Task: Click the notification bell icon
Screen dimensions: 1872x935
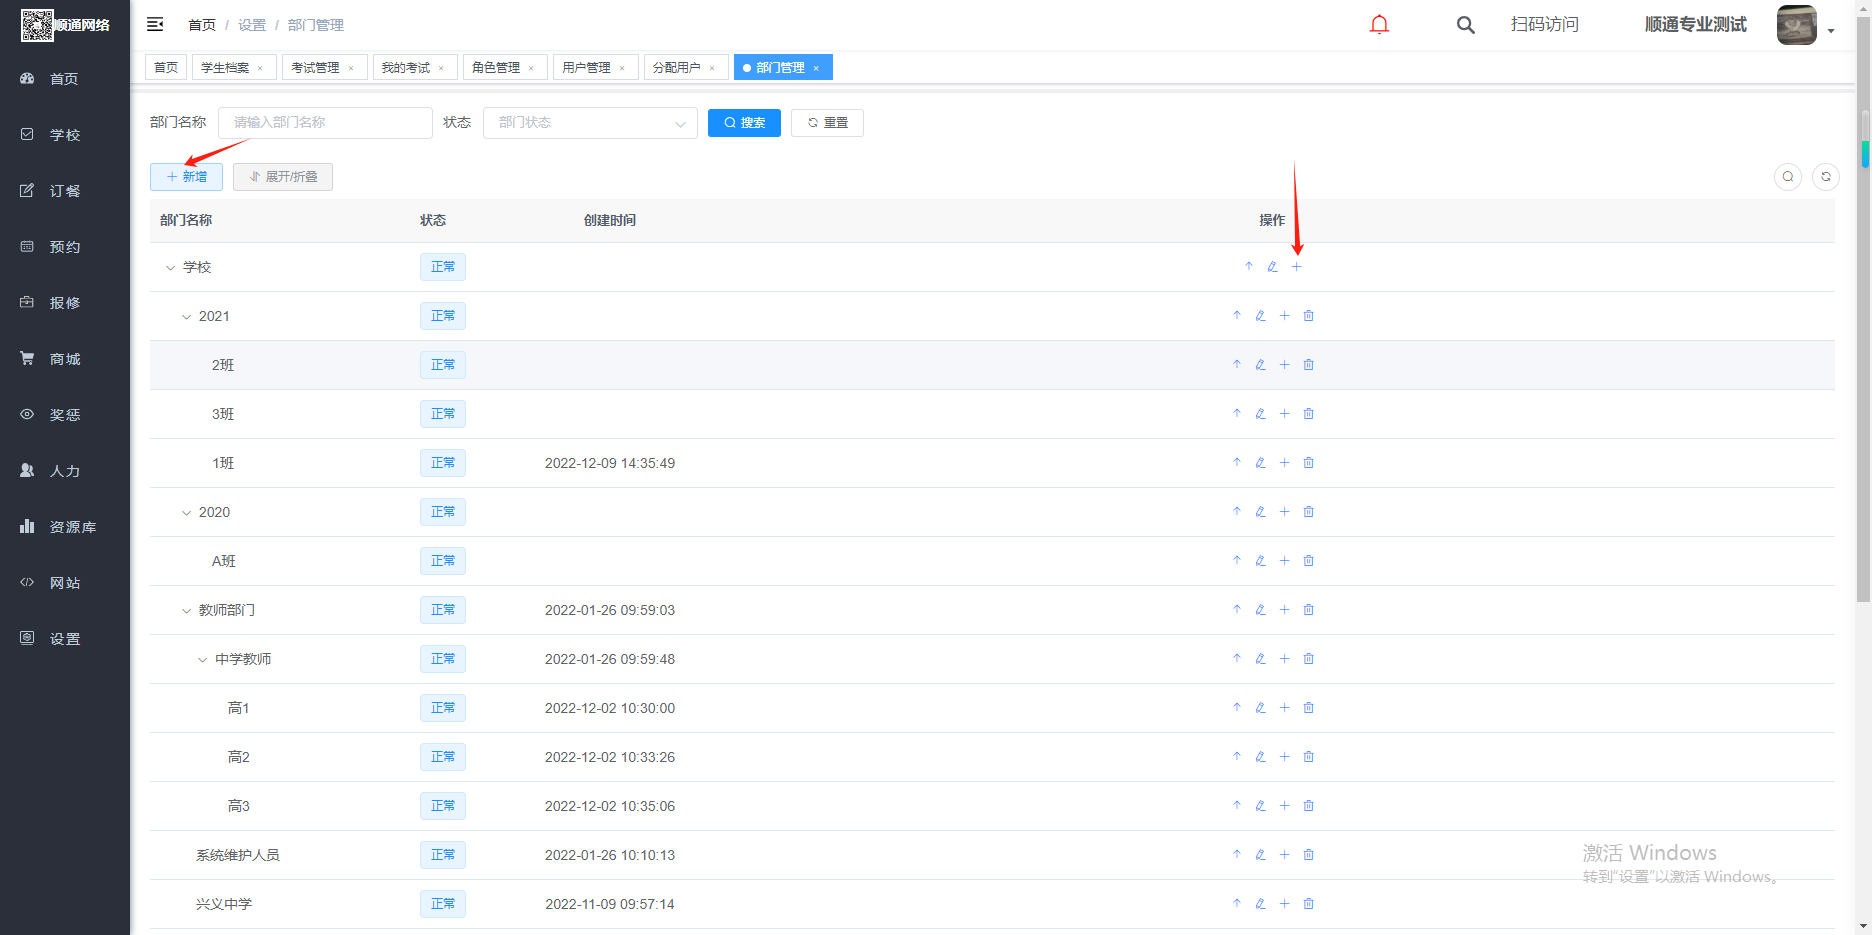Action: coord(1379,25)
